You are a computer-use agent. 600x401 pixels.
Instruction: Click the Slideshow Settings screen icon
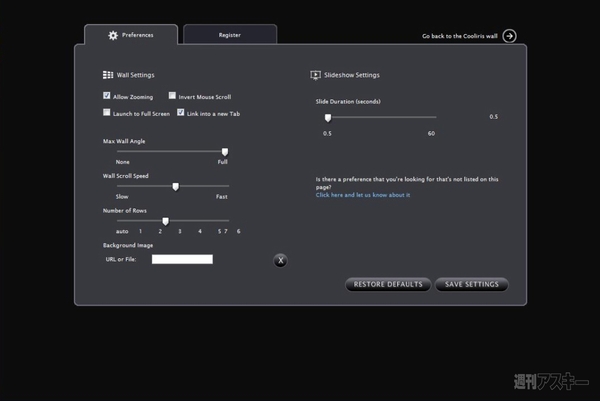315,75
